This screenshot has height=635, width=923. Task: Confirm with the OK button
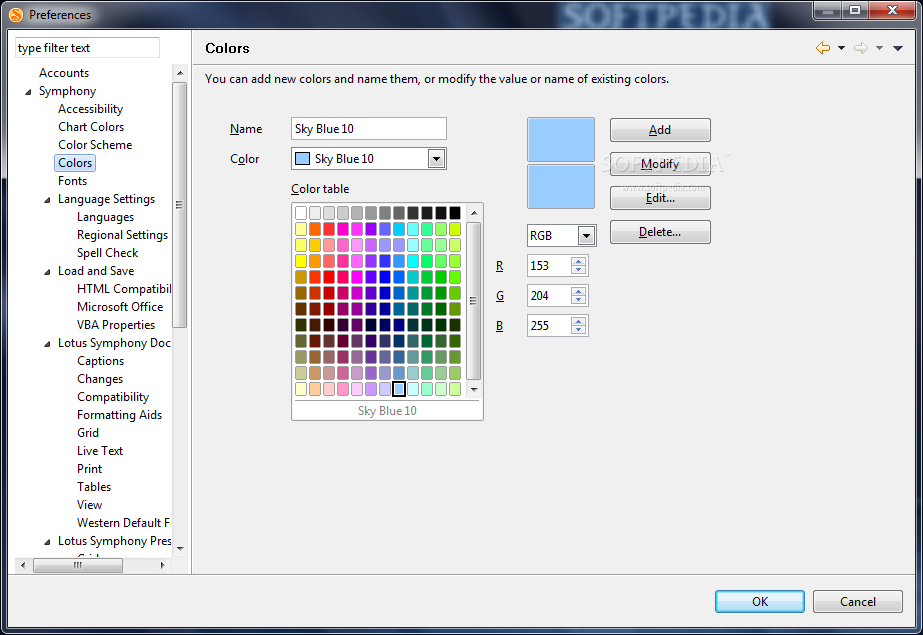(x=759, y=601)
